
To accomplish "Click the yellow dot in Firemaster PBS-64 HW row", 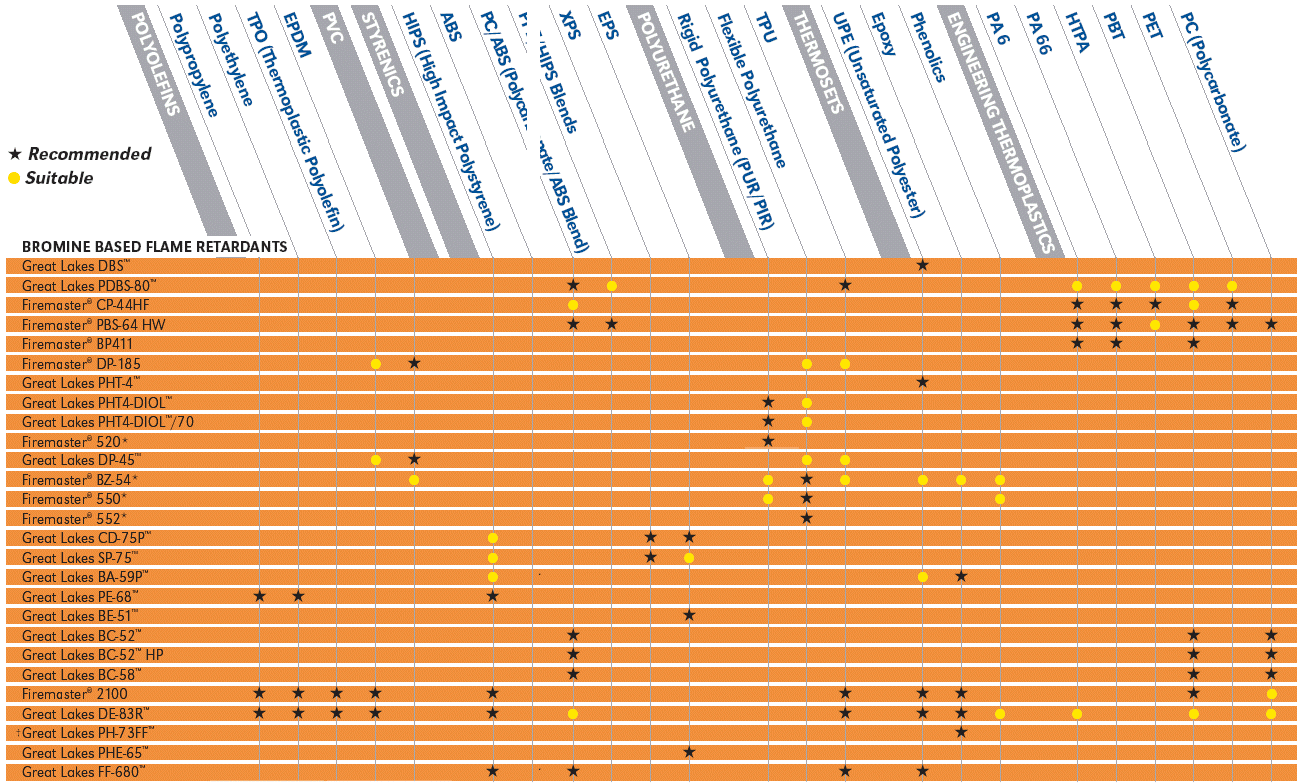I will pyautogui.click(x=1155, y=325).
